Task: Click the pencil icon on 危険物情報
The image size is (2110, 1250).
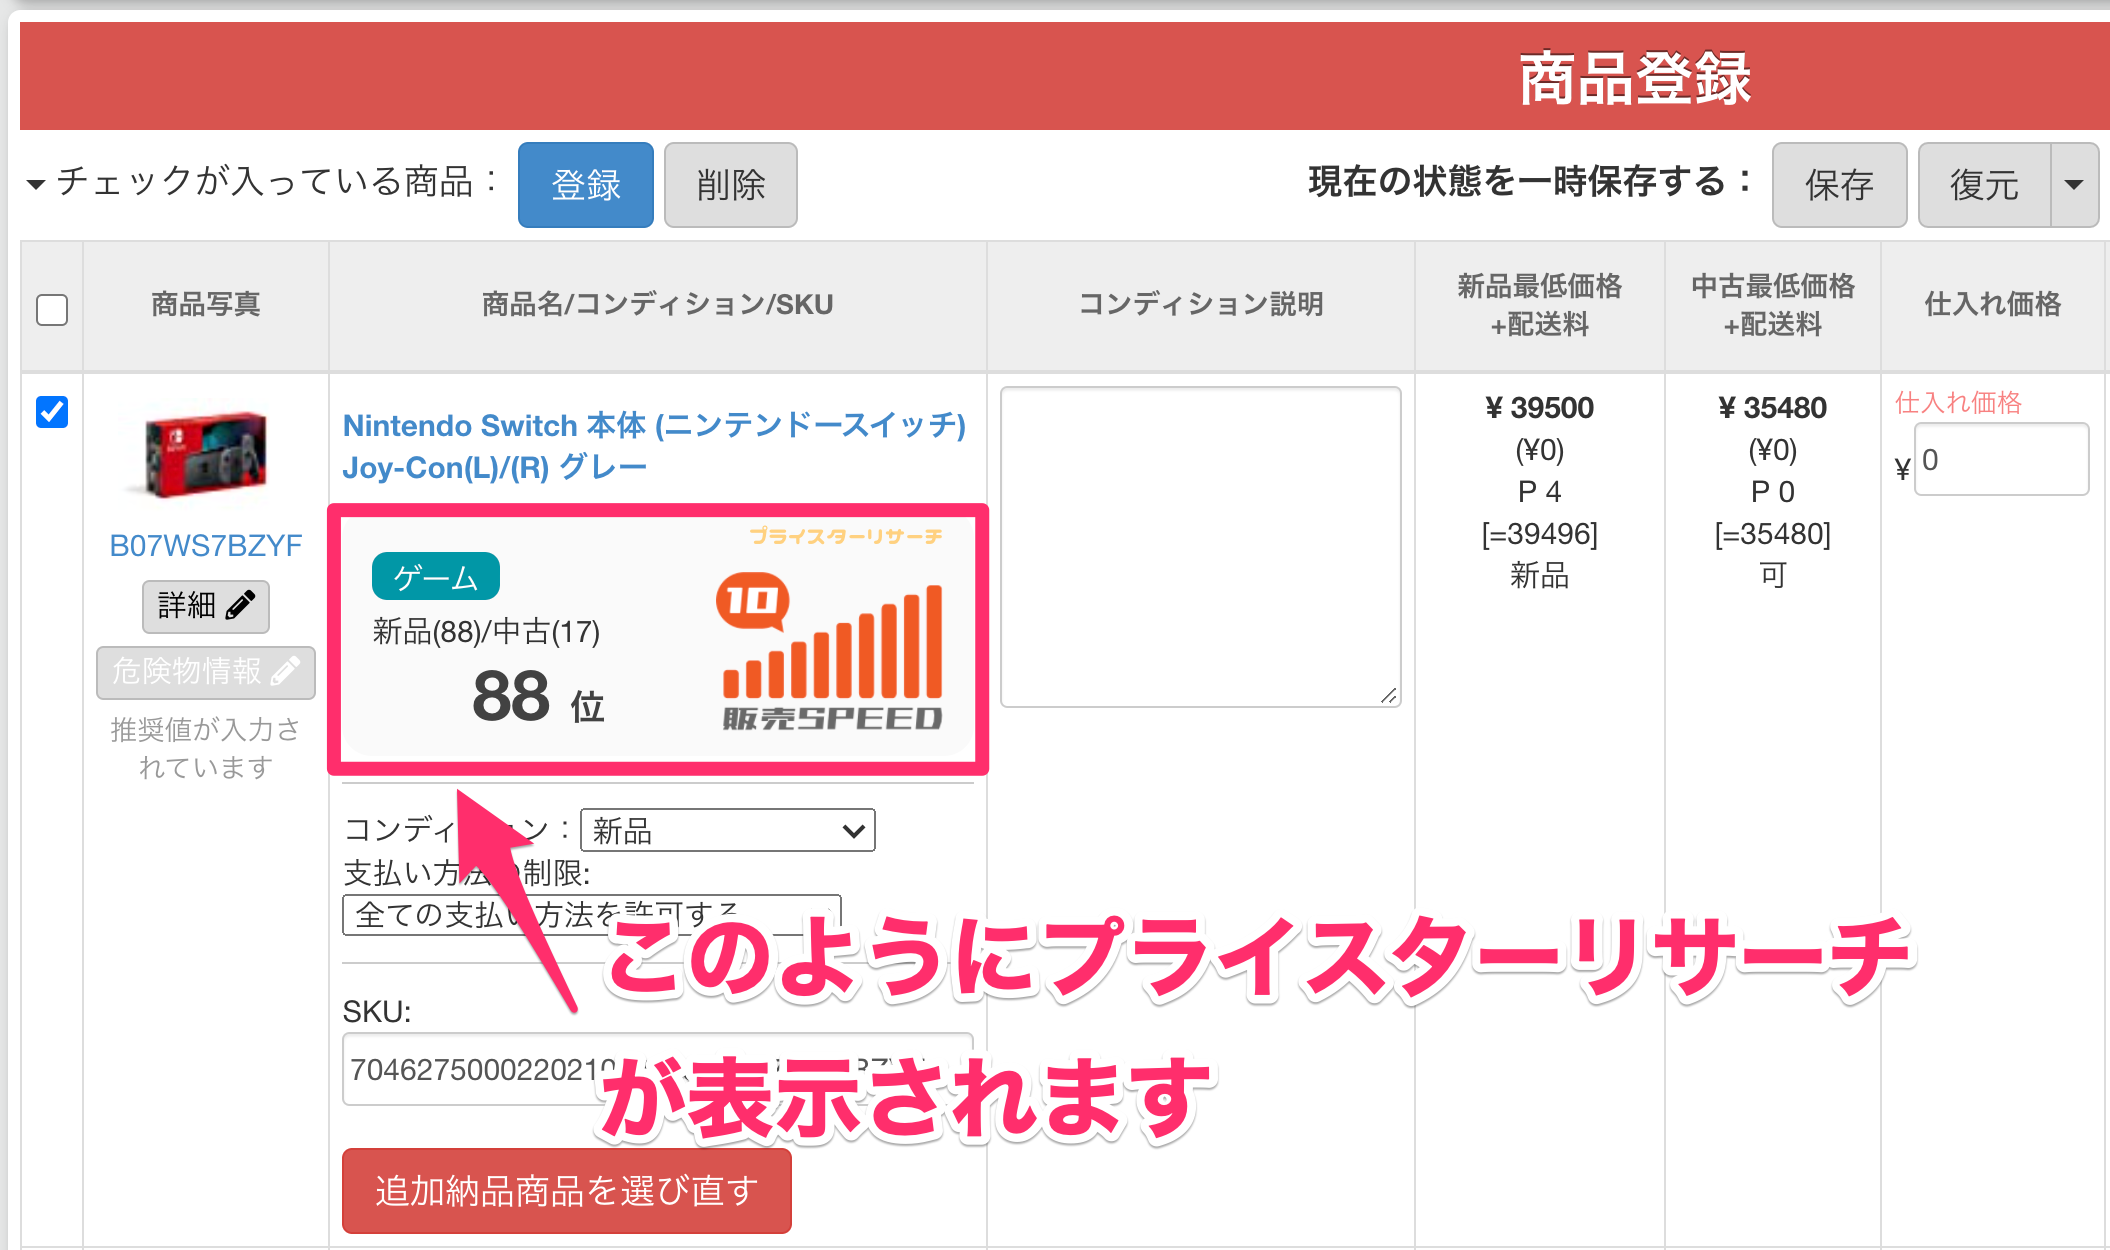Action: pos(284,671)
